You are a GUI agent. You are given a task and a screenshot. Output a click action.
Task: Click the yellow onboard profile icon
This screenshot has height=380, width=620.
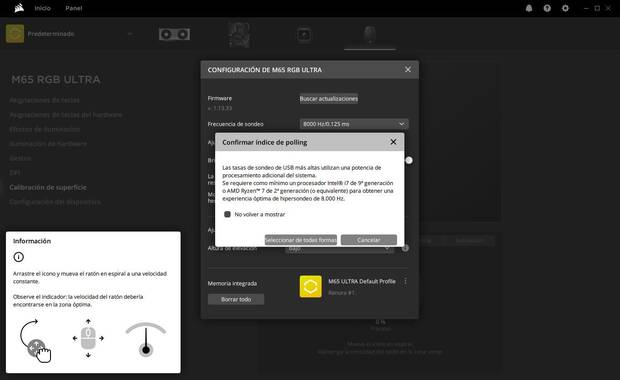[x=310, y=286]
